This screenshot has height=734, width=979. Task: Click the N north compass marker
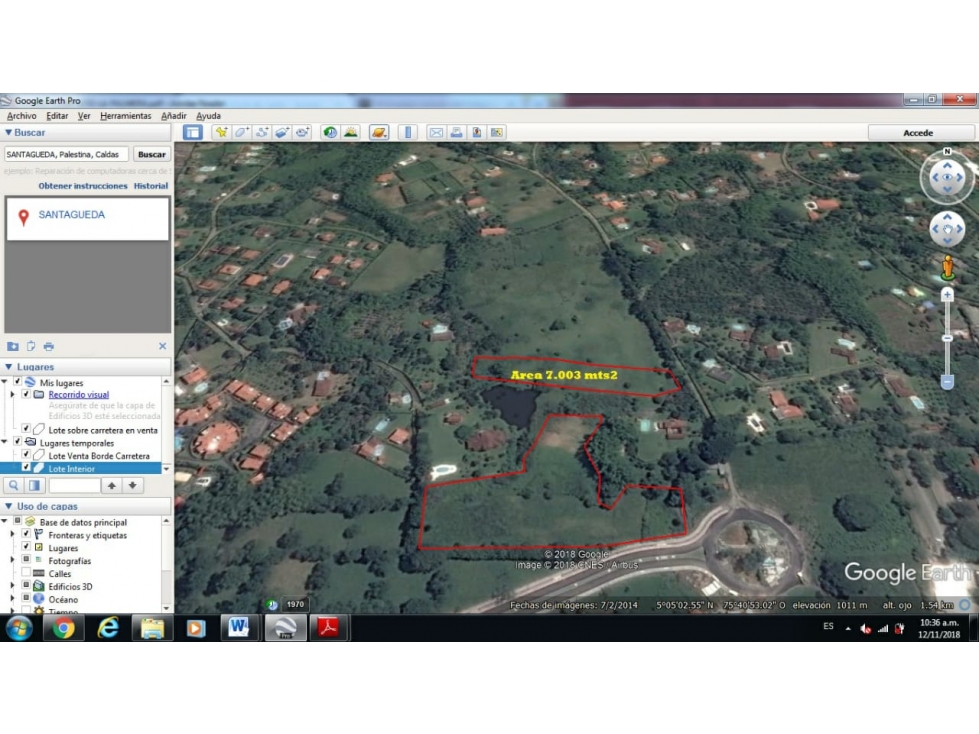947,152
